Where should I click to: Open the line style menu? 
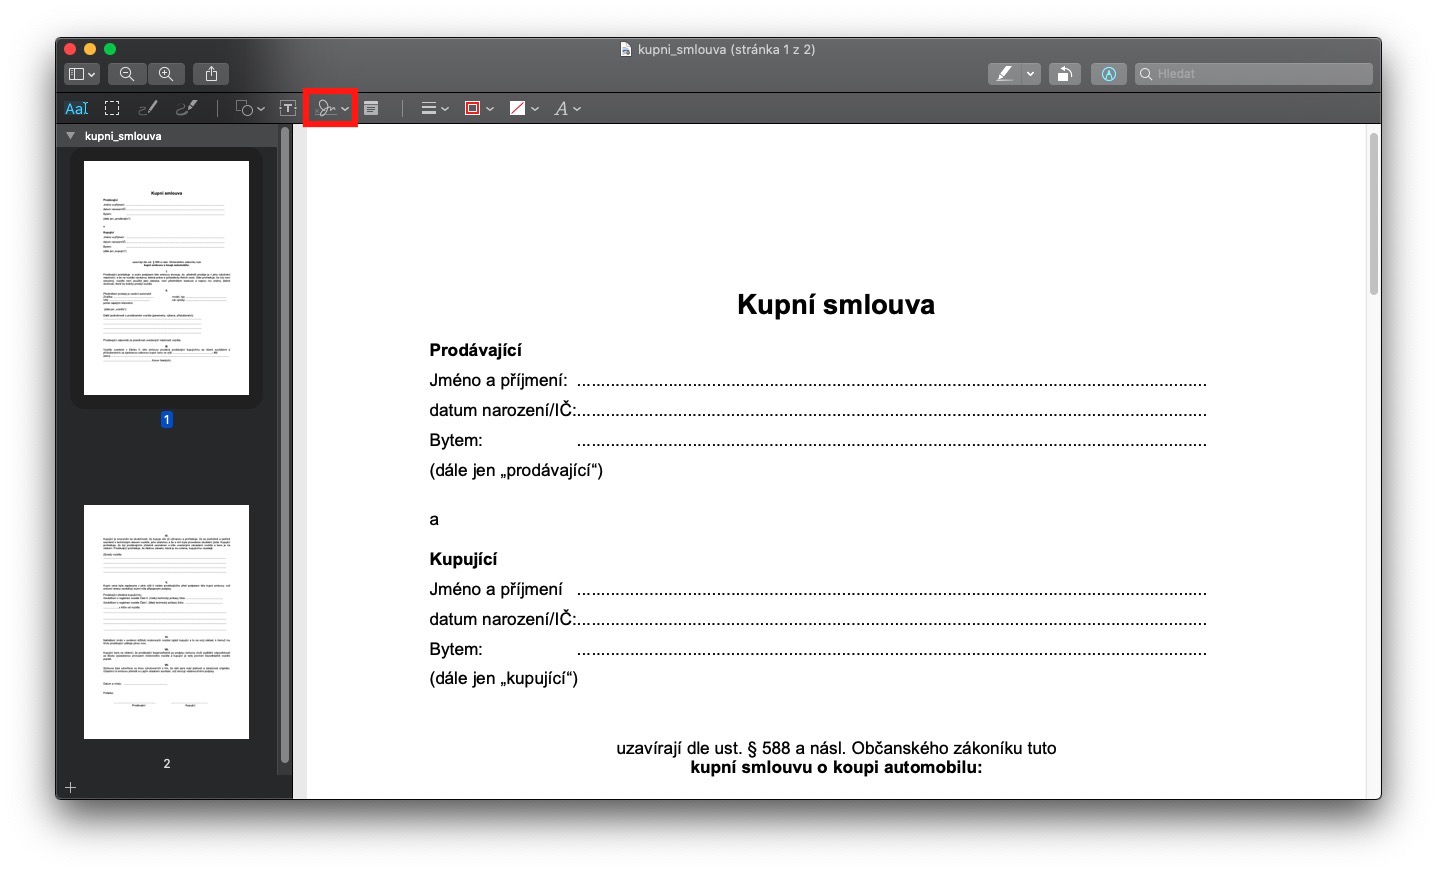434,108
